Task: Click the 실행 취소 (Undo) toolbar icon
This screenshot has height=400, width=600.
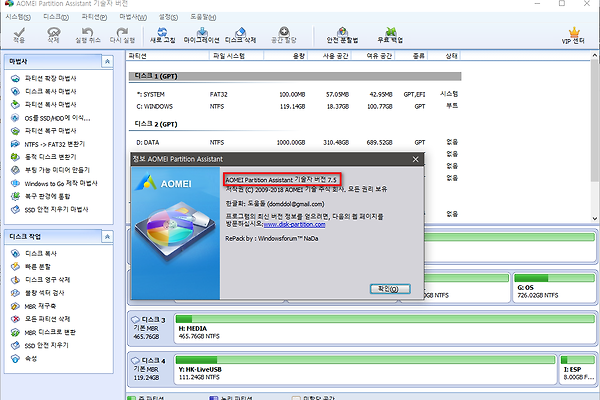Action: 88,35
